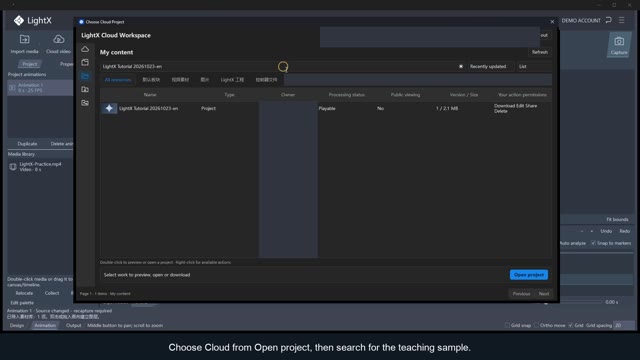Uncheck the Grid checkbox
The image size is (640, 360).
pos(571,325)
